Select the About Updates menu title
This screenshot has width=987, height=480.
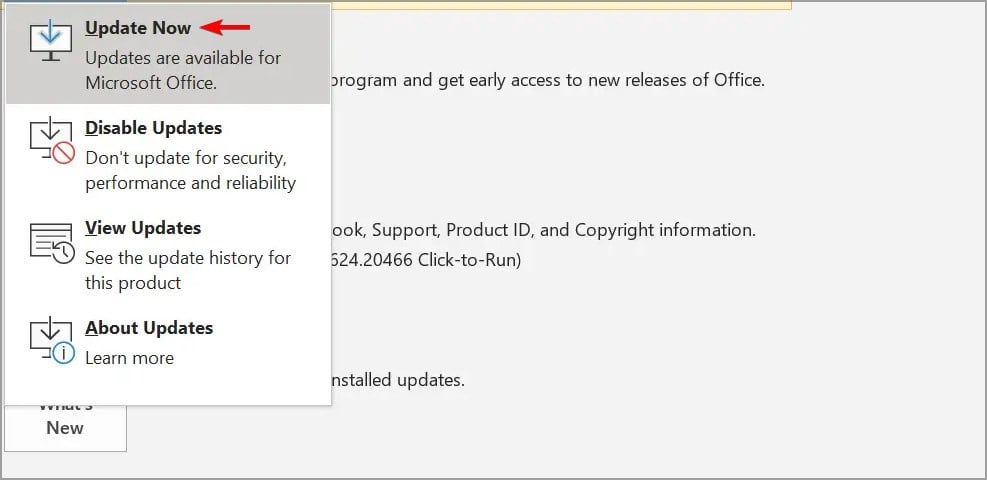pyautogui.click(x=149, y=328)
